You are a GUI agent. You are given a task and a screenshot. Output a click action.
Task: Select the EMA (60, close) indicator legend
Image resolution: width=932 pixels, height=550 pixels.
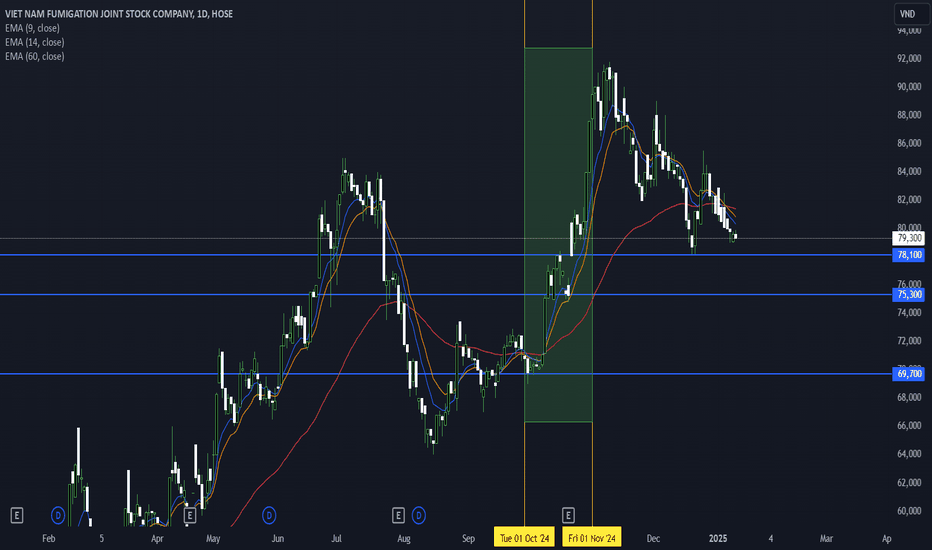34,56
